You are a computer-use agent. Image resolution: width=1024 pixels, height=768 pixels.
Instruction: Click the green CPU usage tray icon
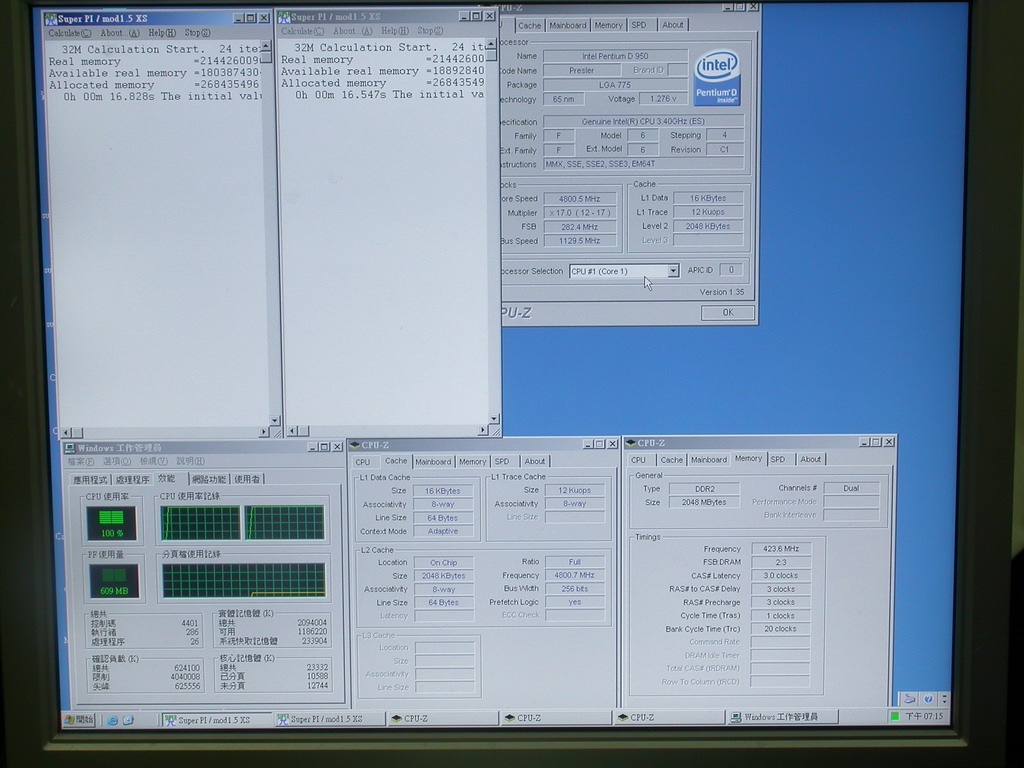pos(895,716)
